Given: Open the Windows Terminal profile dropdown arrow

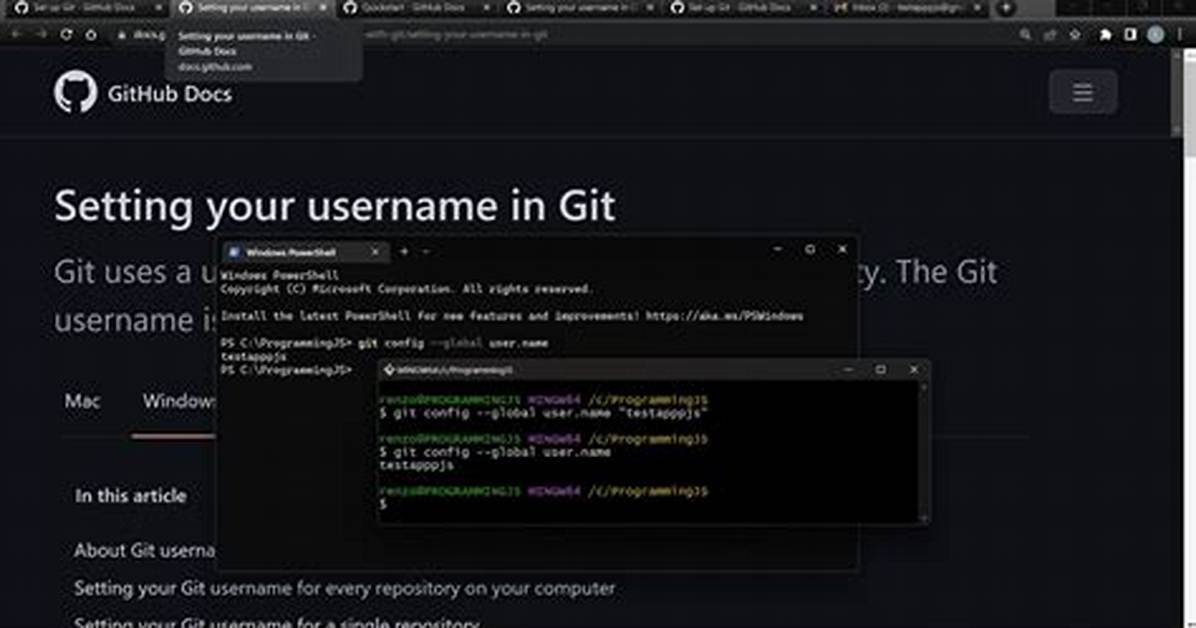Looking at the screenshot, I should coord(426,251).
